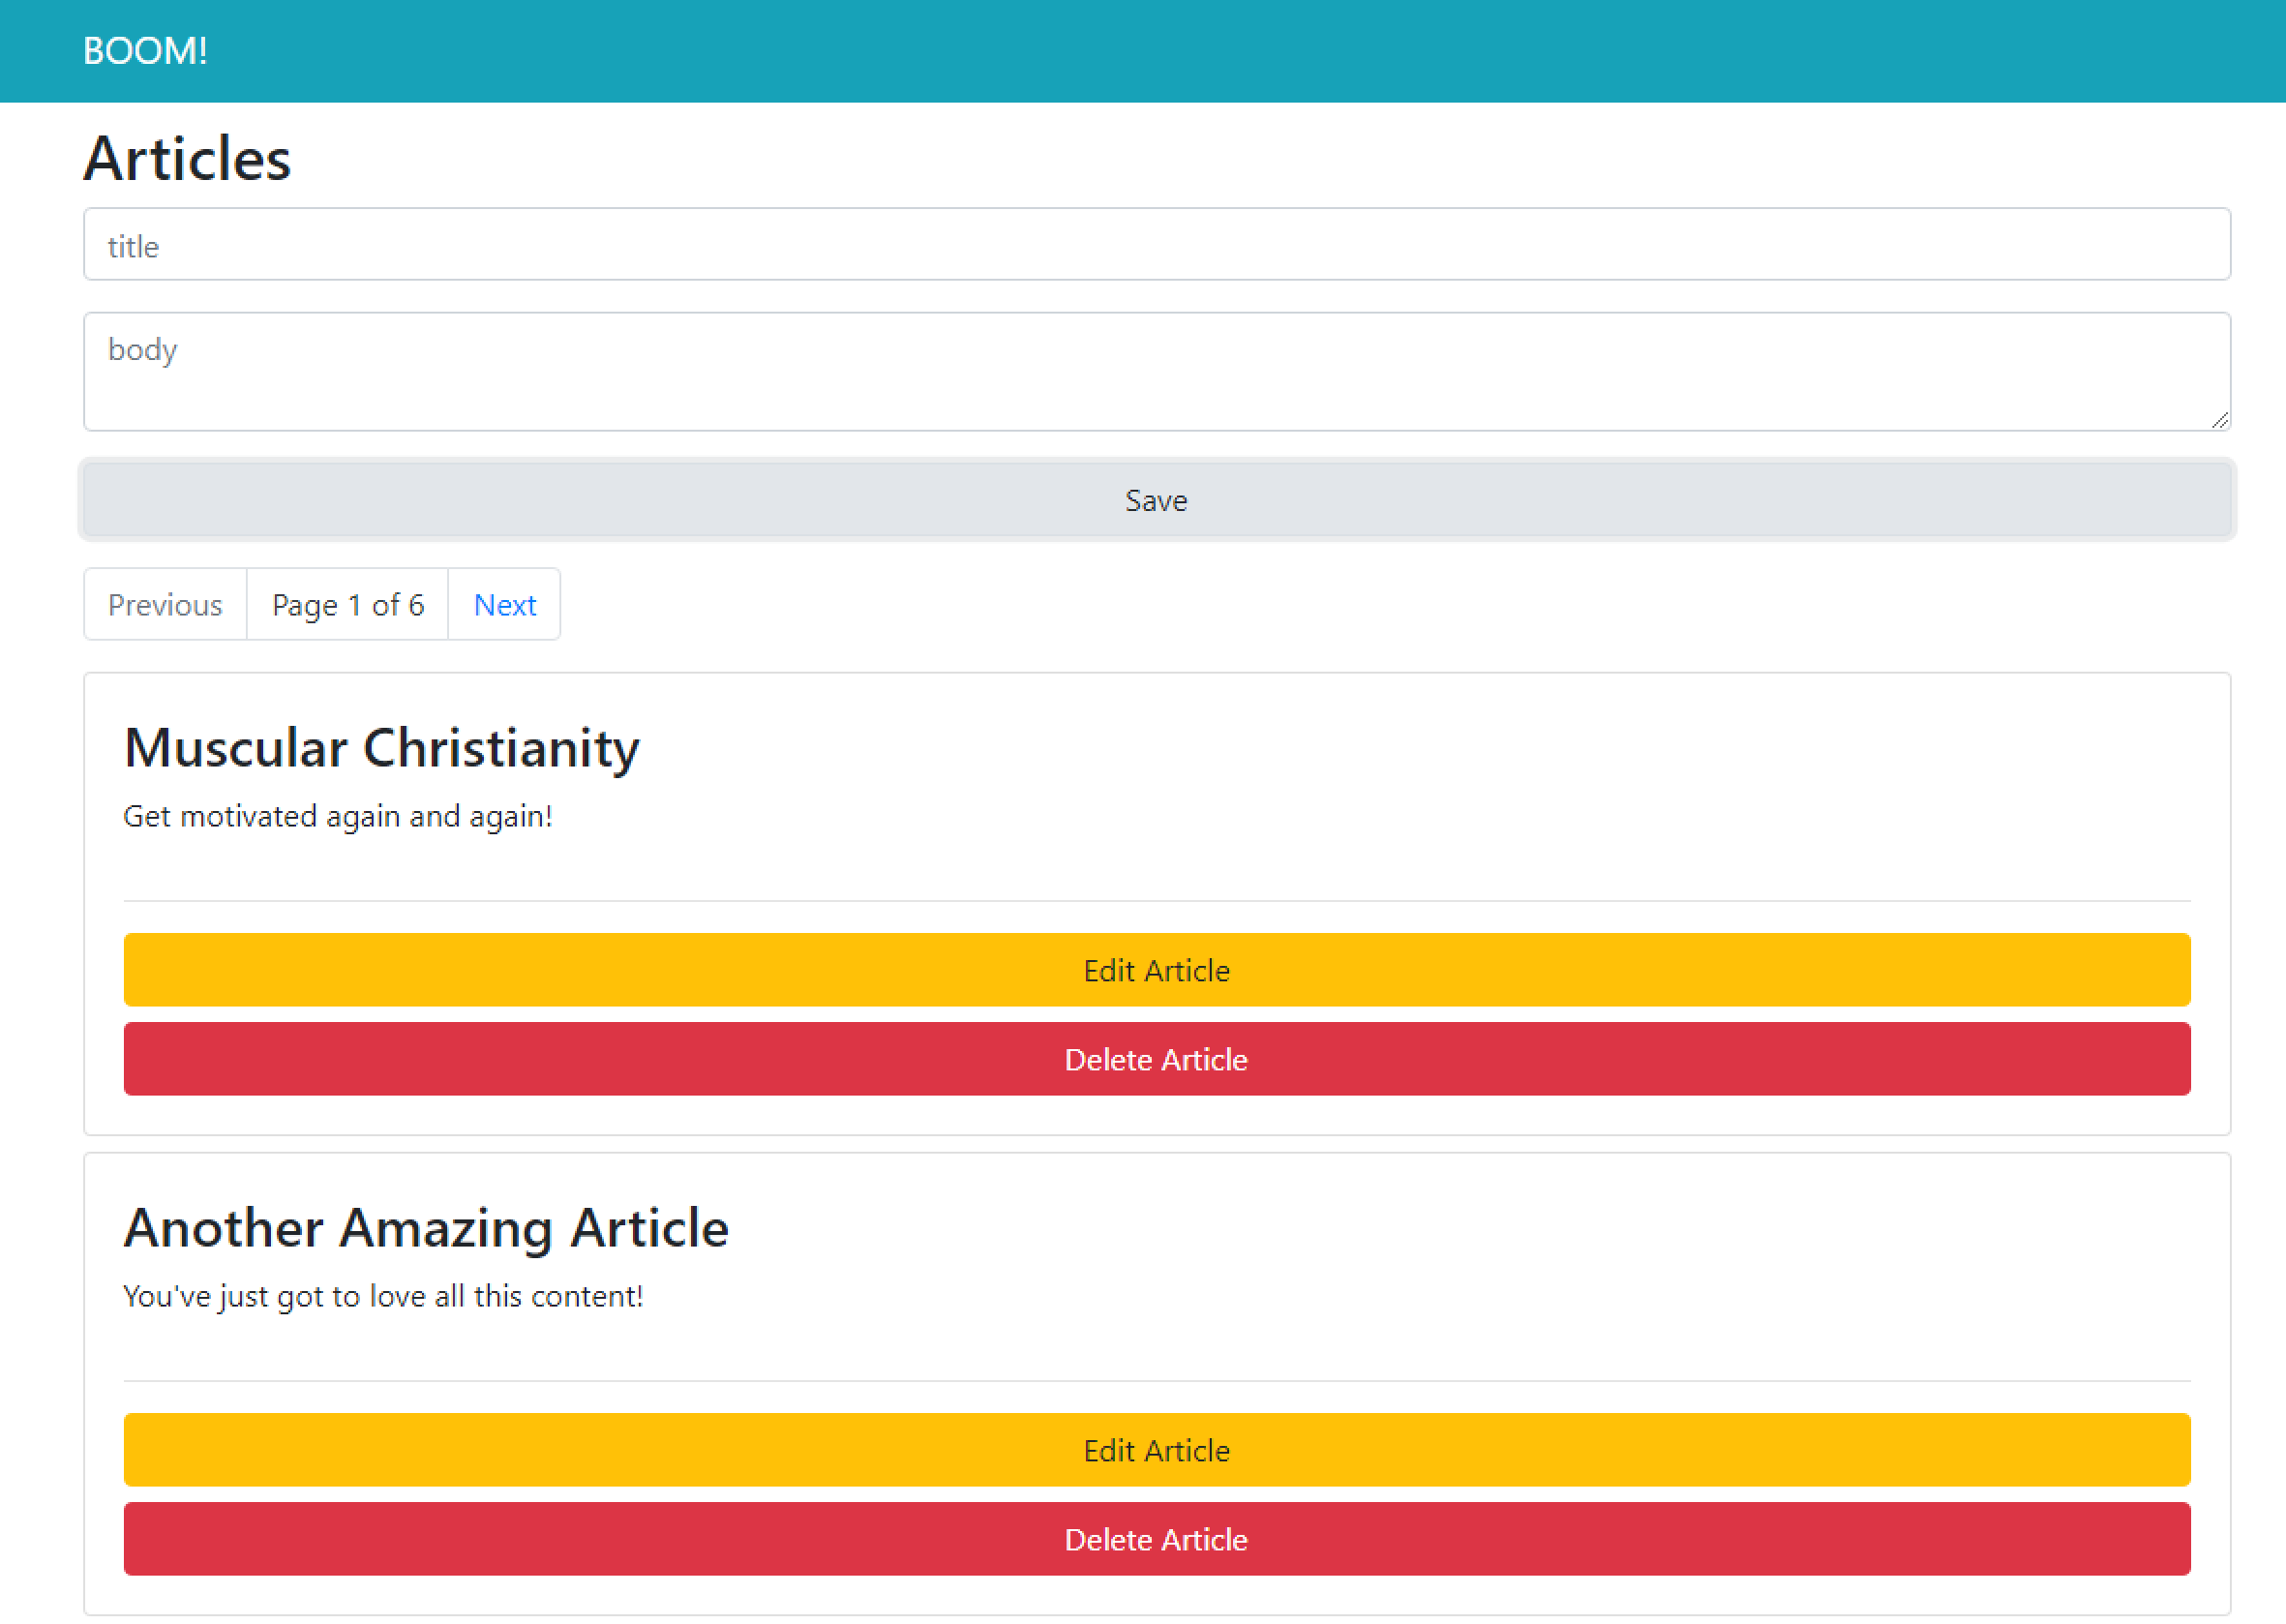Image resolution: width=2286 pixels, height=1624 pixels.
Task: Click the Muscular Christianity heading
Action: coord(381,748)
